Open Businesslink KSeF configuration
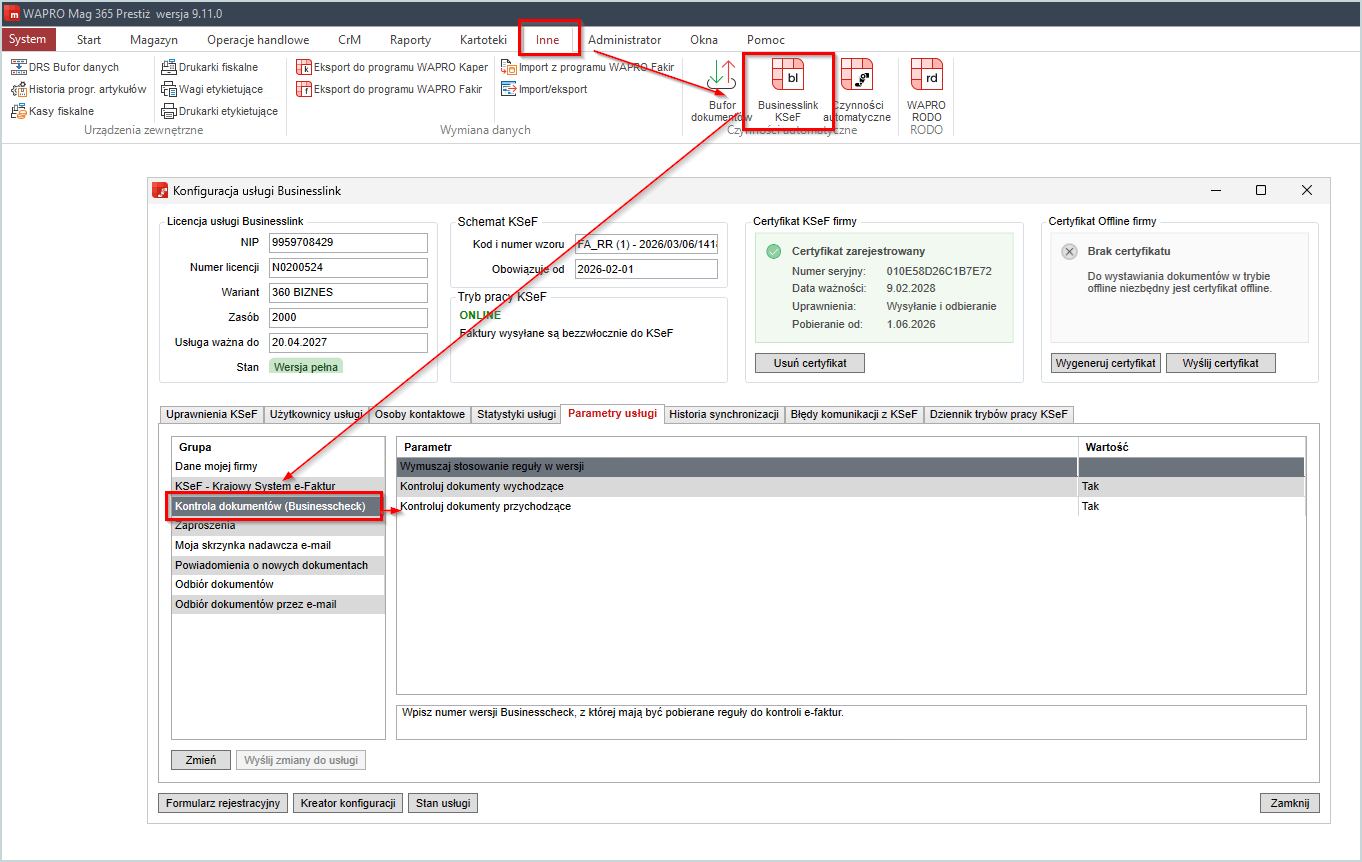This screenshot has width=1362, height=862. point(787,90)
